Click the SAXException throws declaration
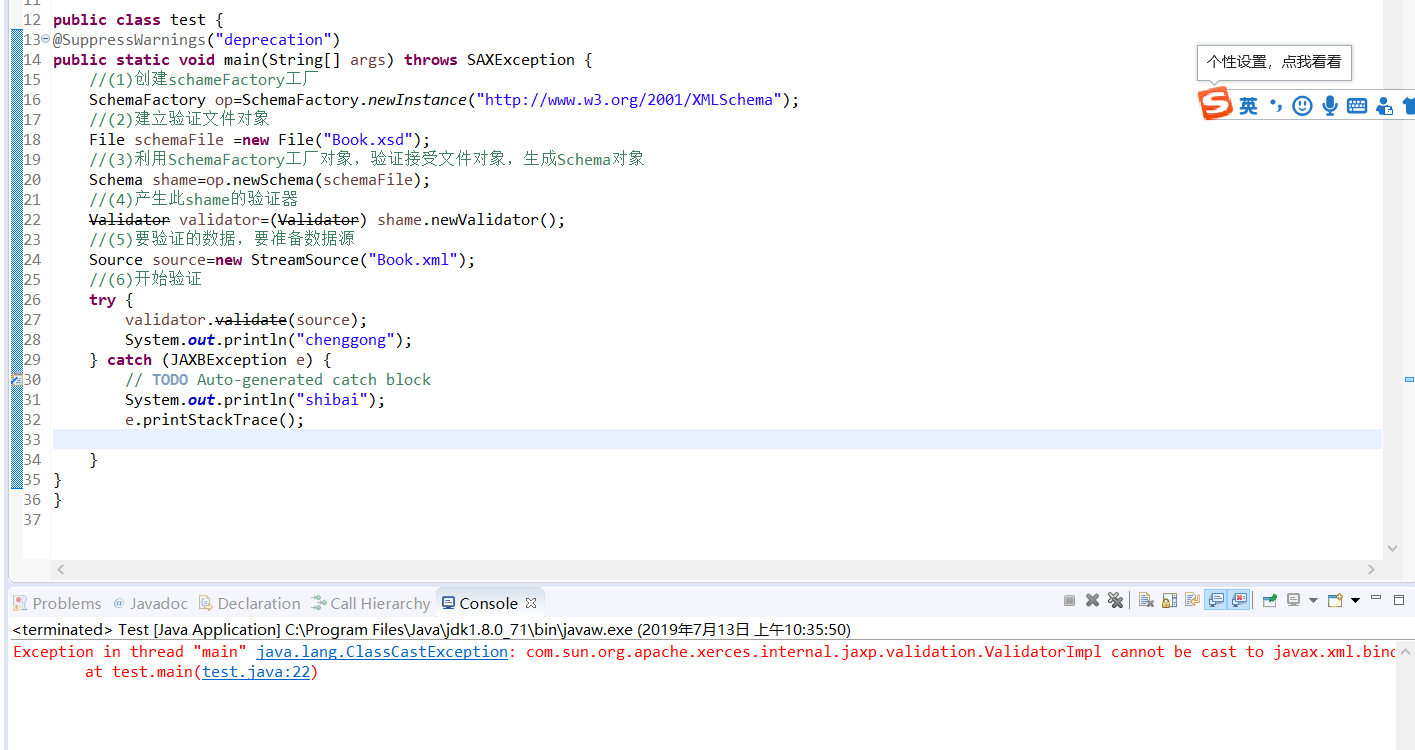 (x=521, y=60)
